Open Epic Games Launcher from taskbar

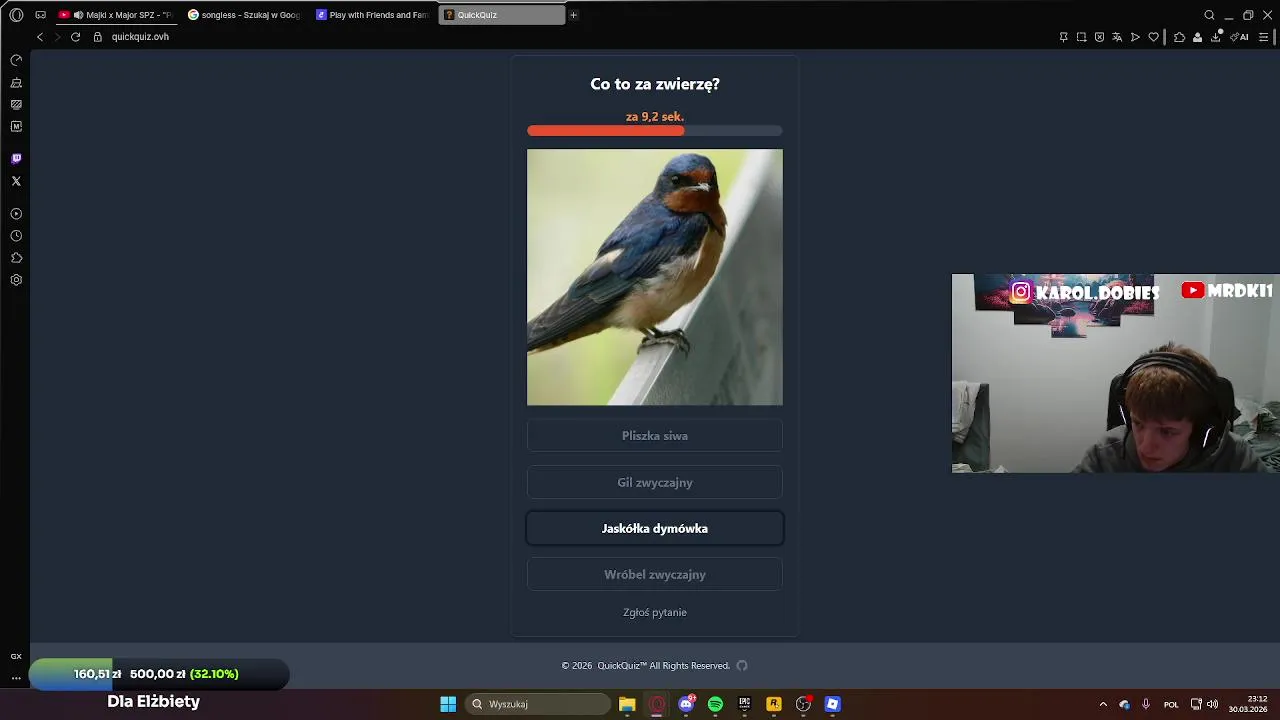coord(744,704)
